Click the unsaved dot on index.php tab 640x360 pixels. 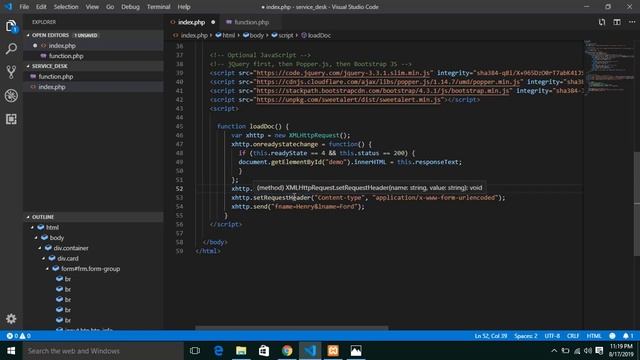point(213,22)
